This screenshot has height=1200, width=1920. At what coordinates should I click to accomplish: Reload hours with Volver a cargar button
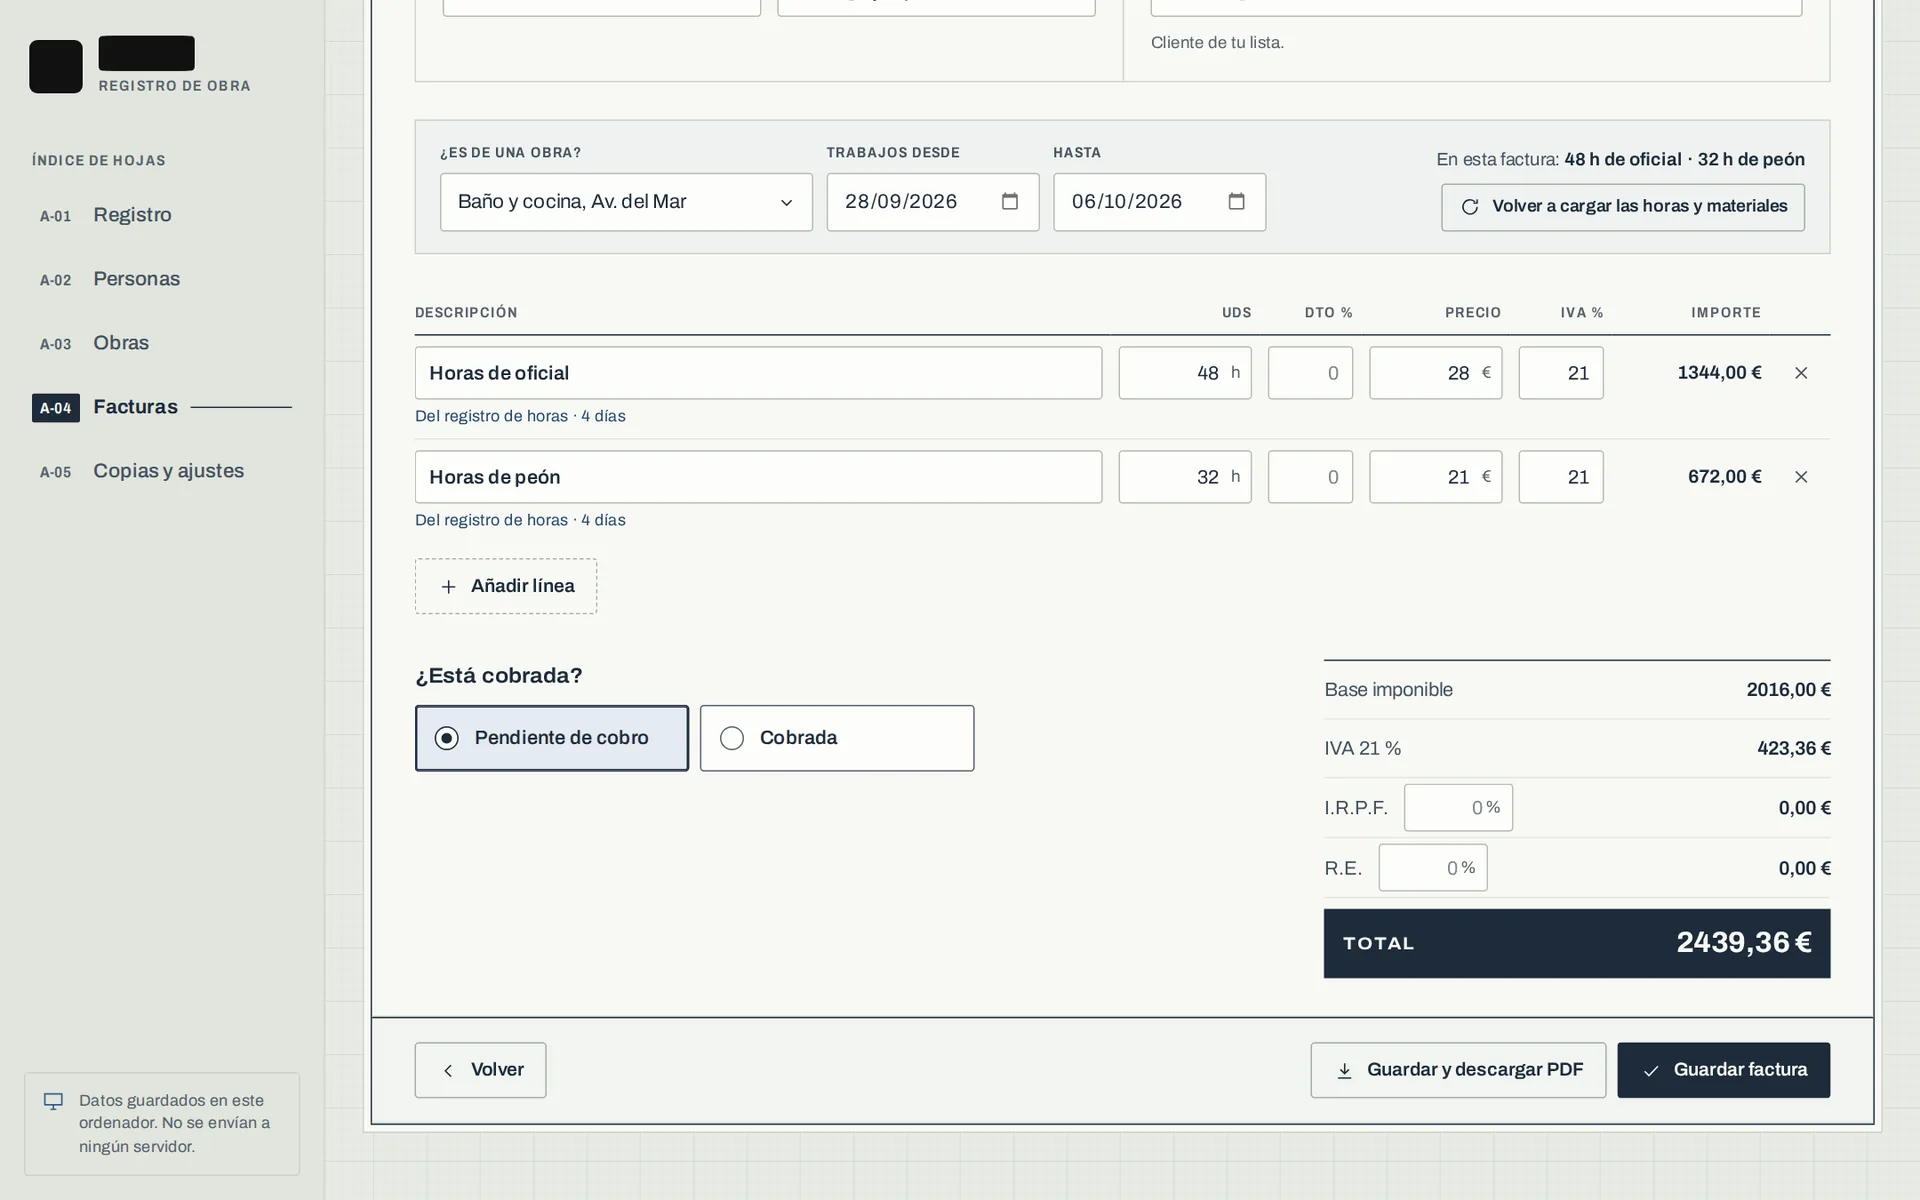pyautogui.click(x=1623, y=207)
